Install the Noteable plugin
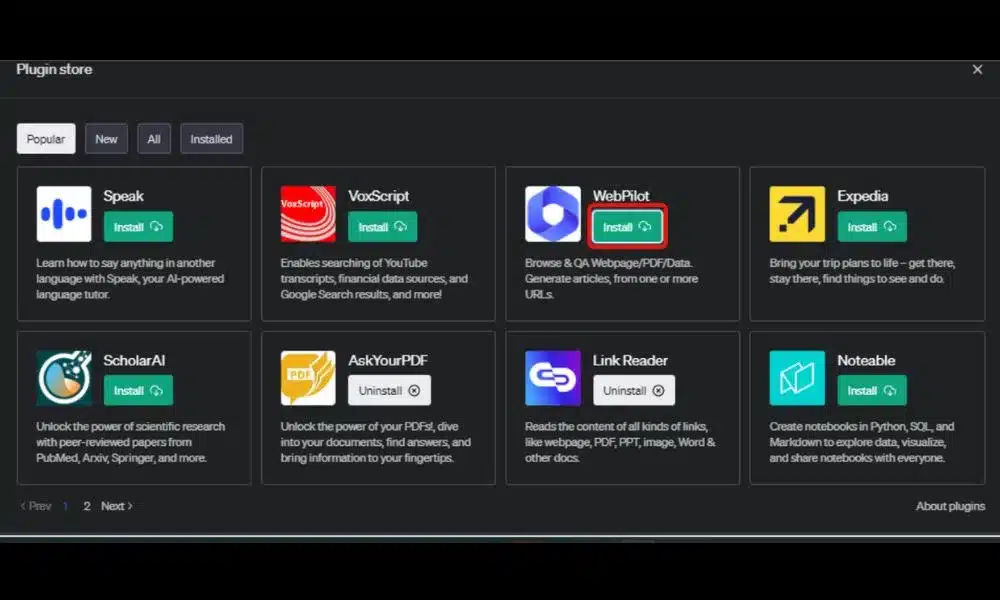This screenshot has height=600, width=1000. [872, 390]
